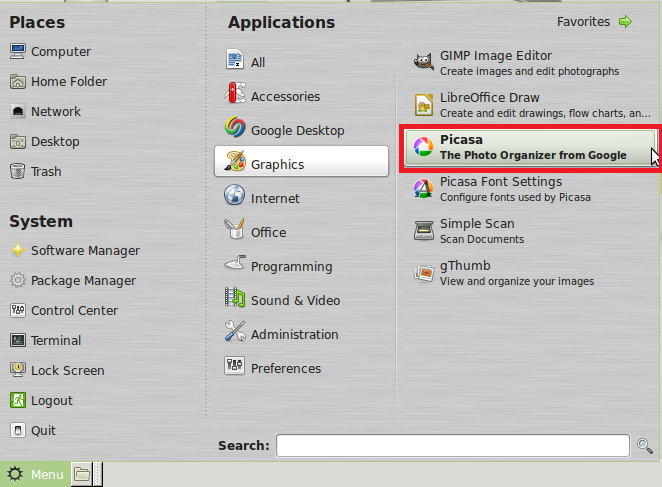This screenshot has height=487, width=662.
Task: Click the "Package Manager" label
Action: click(x=84, y=281)
